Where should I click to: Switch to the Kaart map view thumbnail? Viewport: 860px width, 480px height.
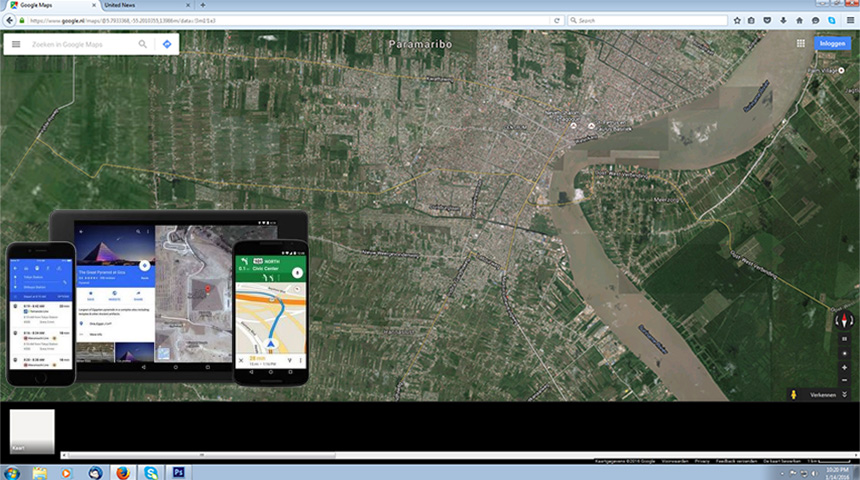coord(32,431)
